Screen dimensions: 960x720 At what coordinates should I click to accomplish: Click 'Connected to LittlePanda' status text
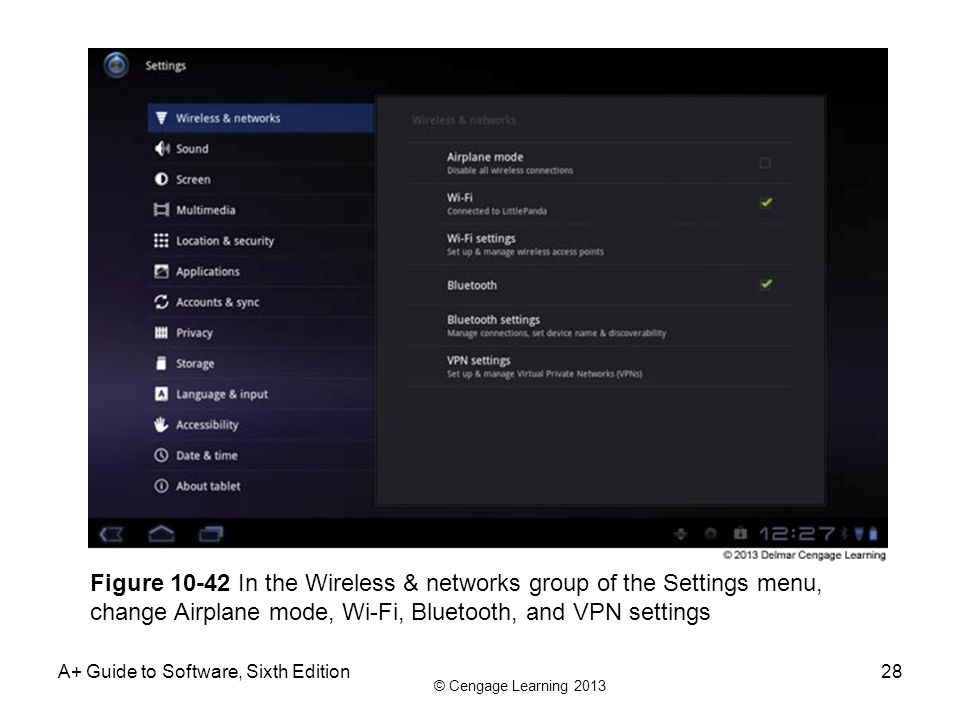coord(497,211)
